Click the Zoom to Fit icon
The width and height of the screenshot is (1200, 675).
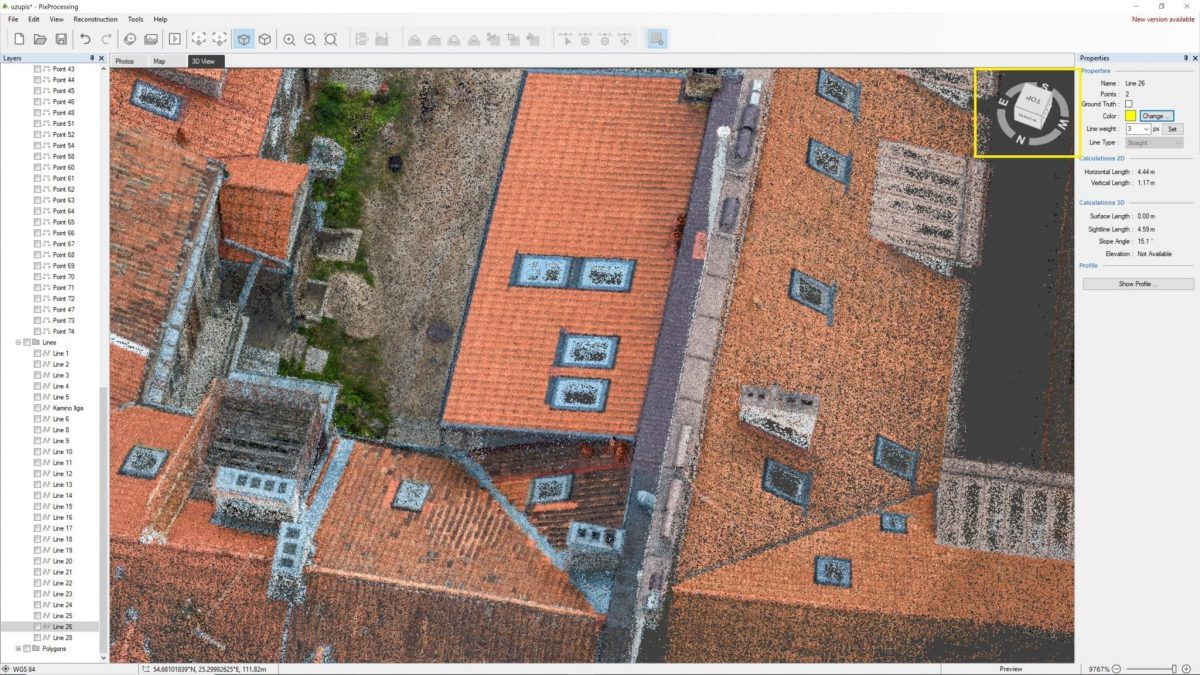point(331,40)
